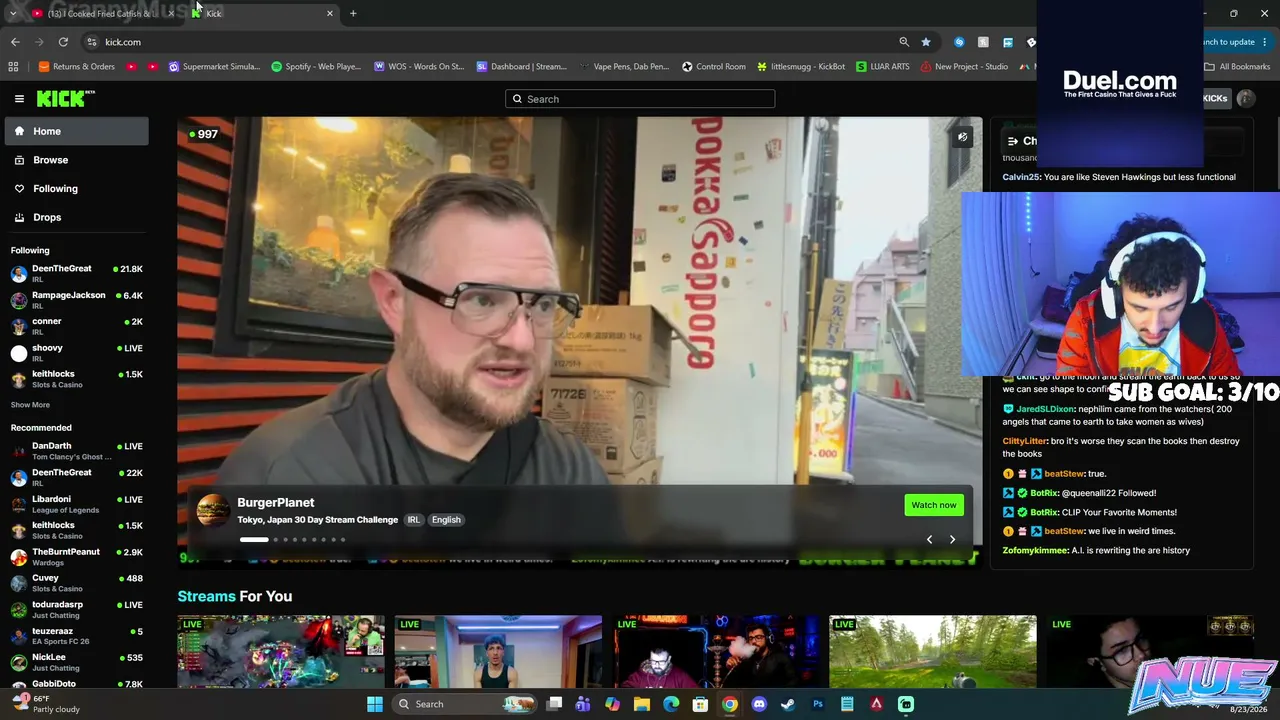Open conner's channel in the Following list
Image resolution: width=1280 pixels, height=720 pixels.
[77, 326]
